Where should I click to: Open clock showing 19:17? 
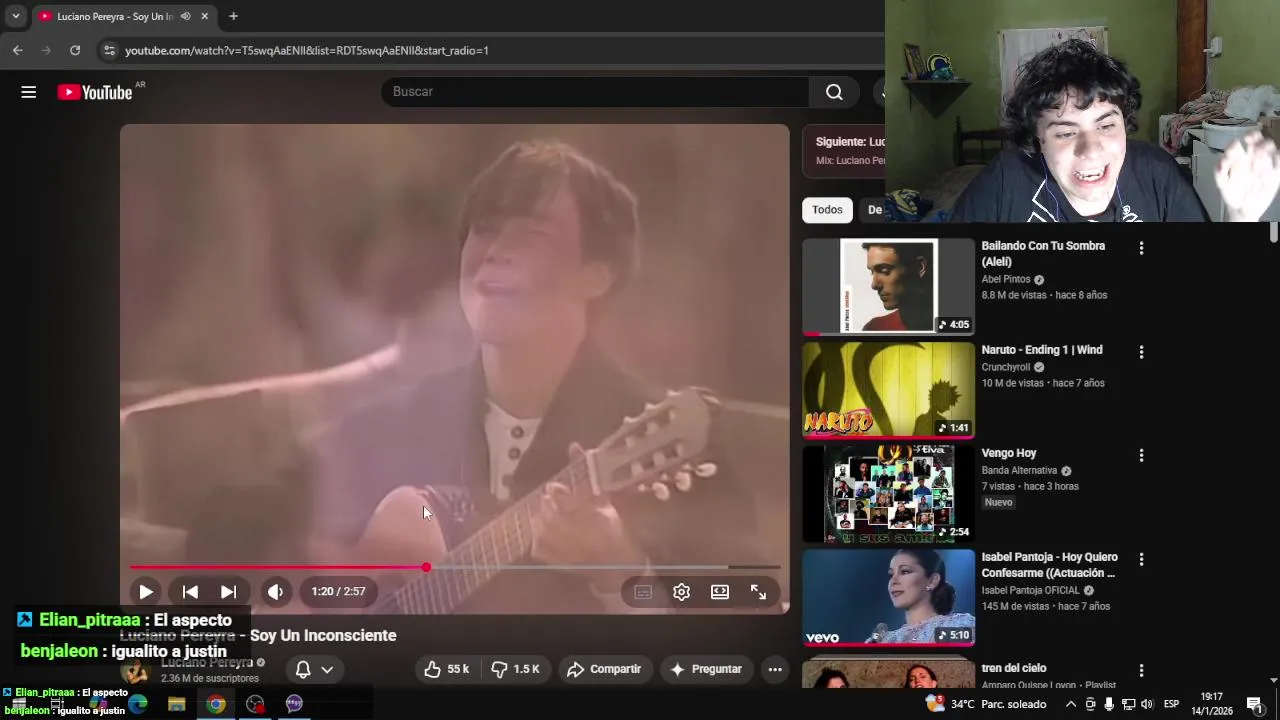pyautogui.click(x=1211, y=704)
